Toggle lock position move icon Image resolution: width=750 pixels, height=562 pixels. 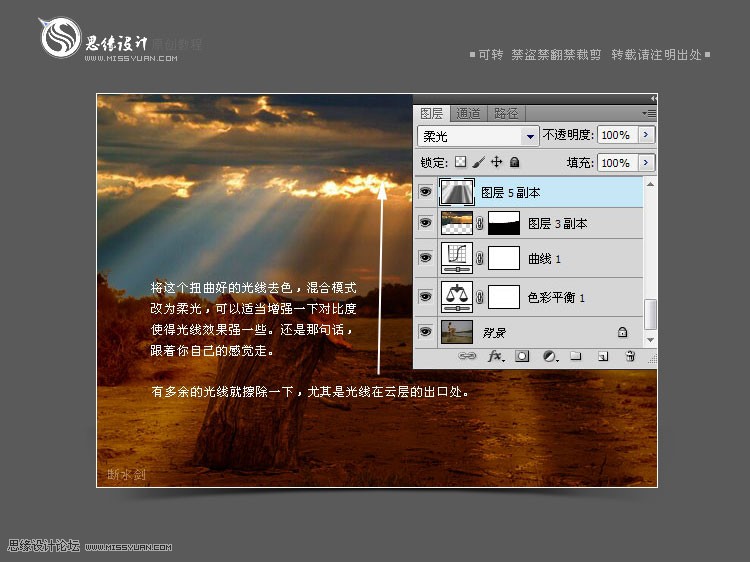click(496, 162)
